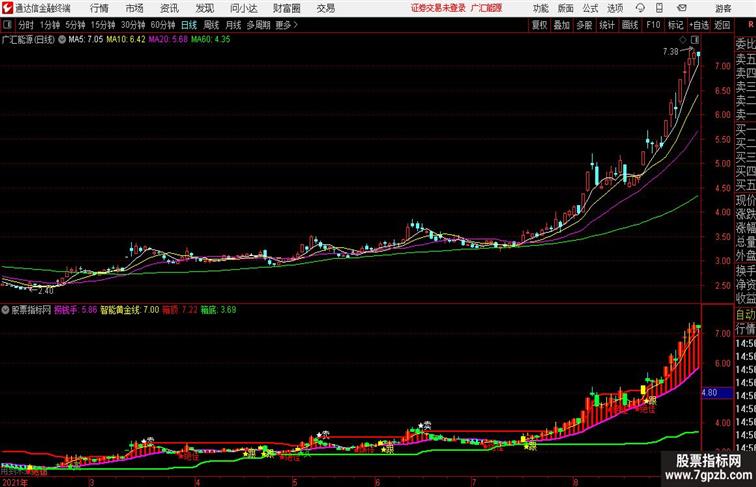Expand the 更多 periods list
756x487 pixels.
[x=286, y=25]
